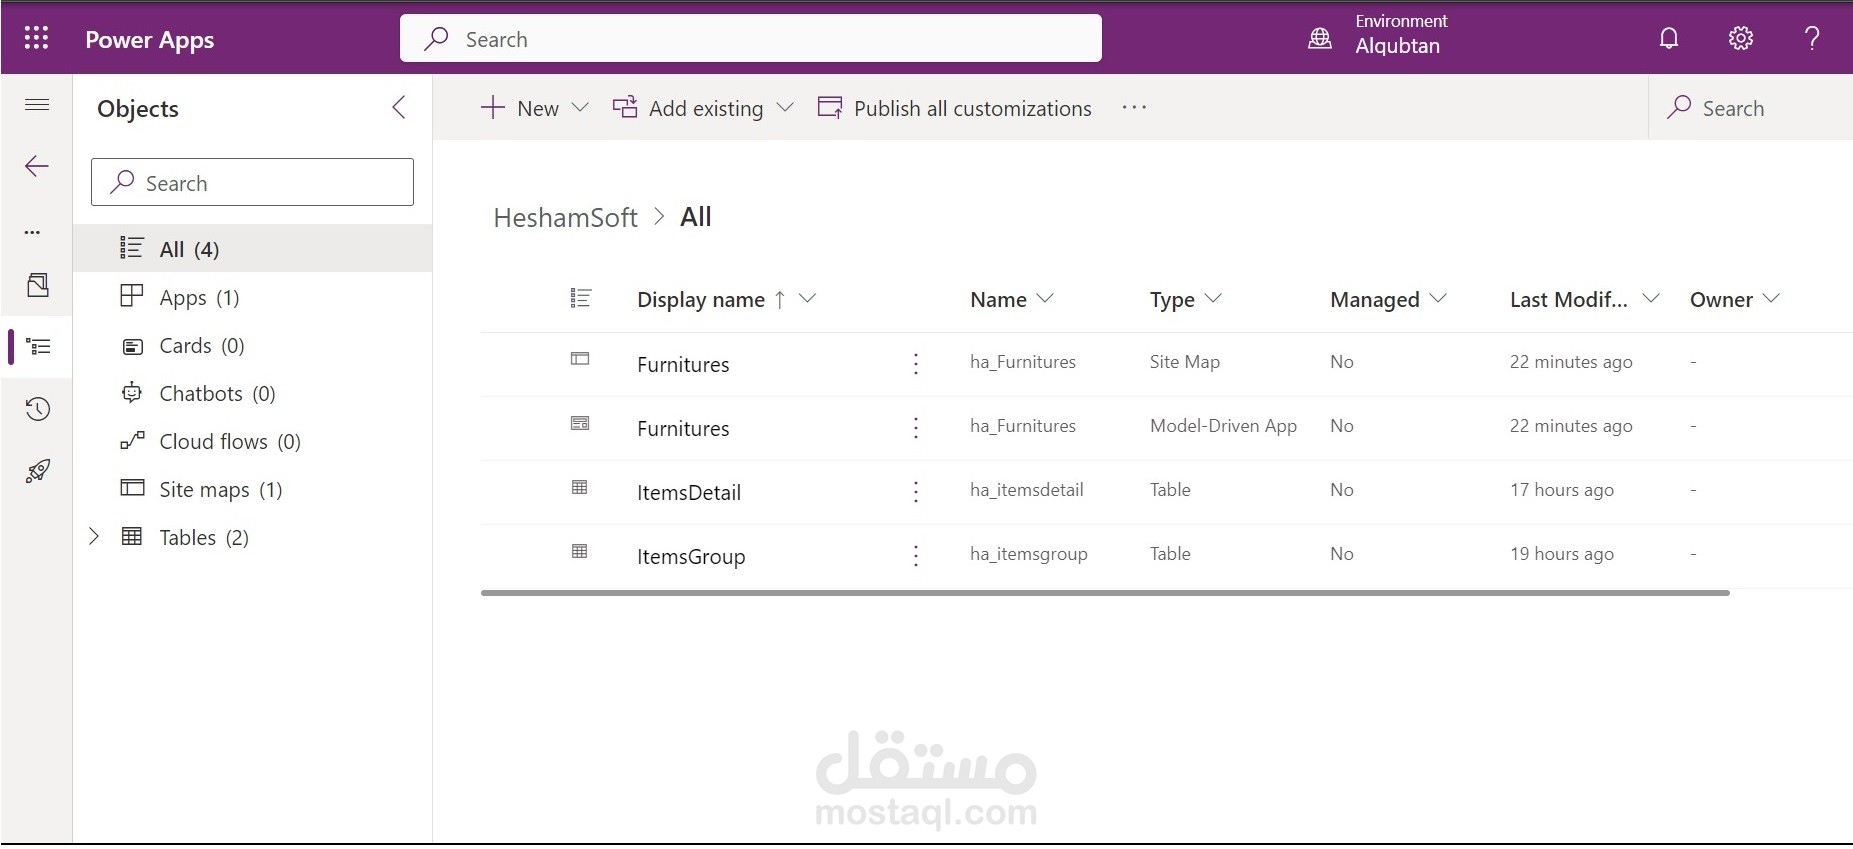Open the help question mark
Image resolution: width=1853 pixels, height=849 pixels.
(1812, 38)
